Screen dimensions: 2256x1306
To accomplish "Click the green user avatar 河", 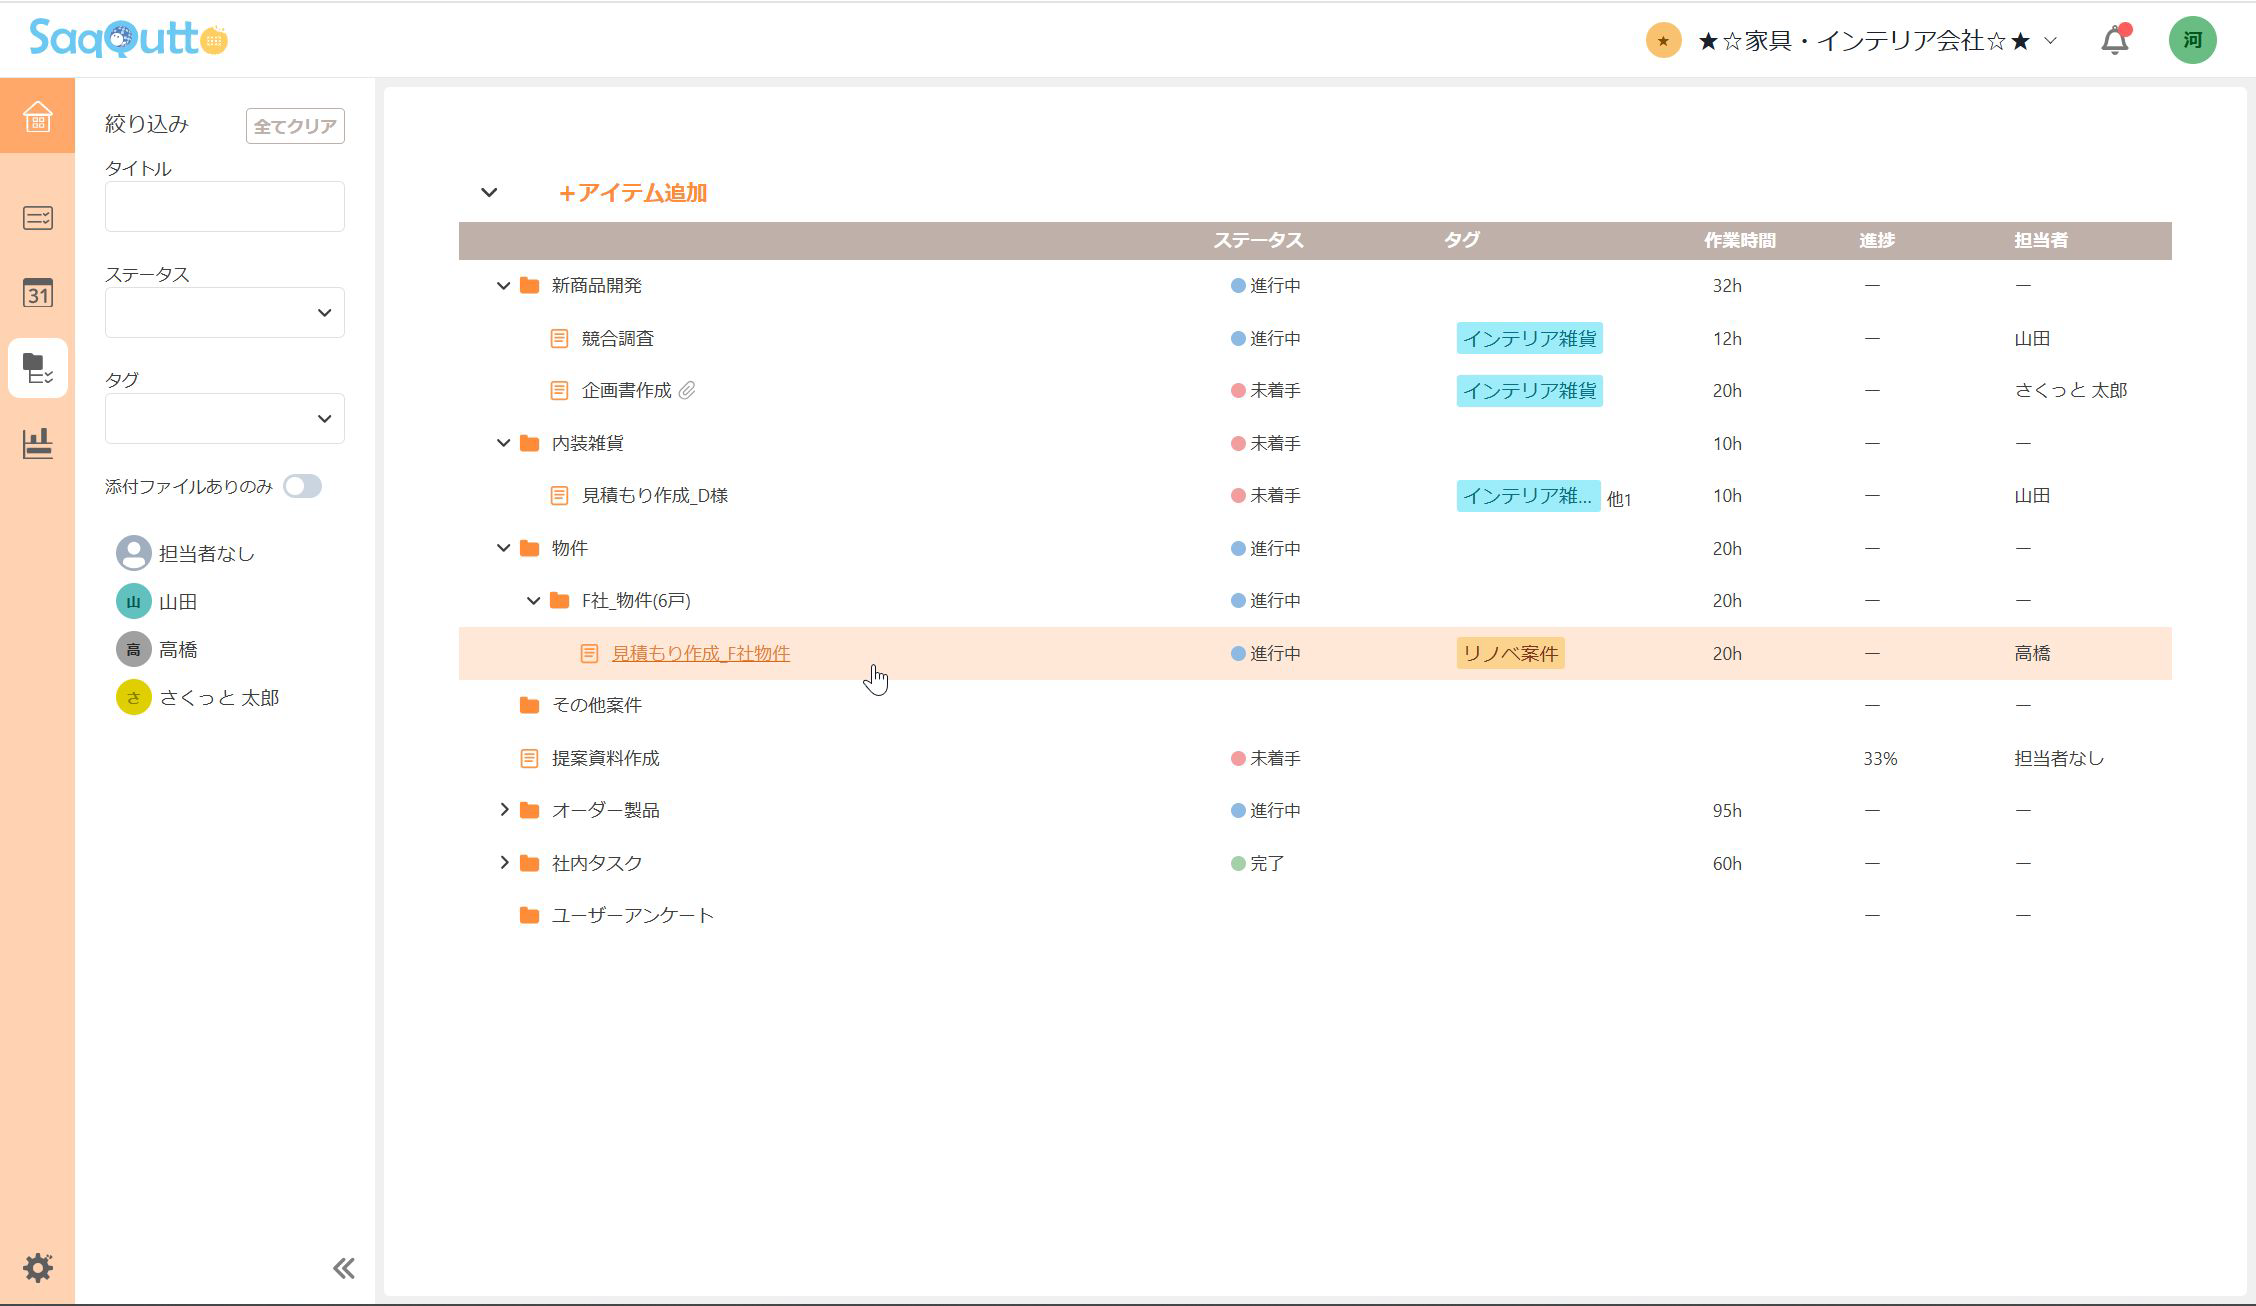I will (2192, 41).
